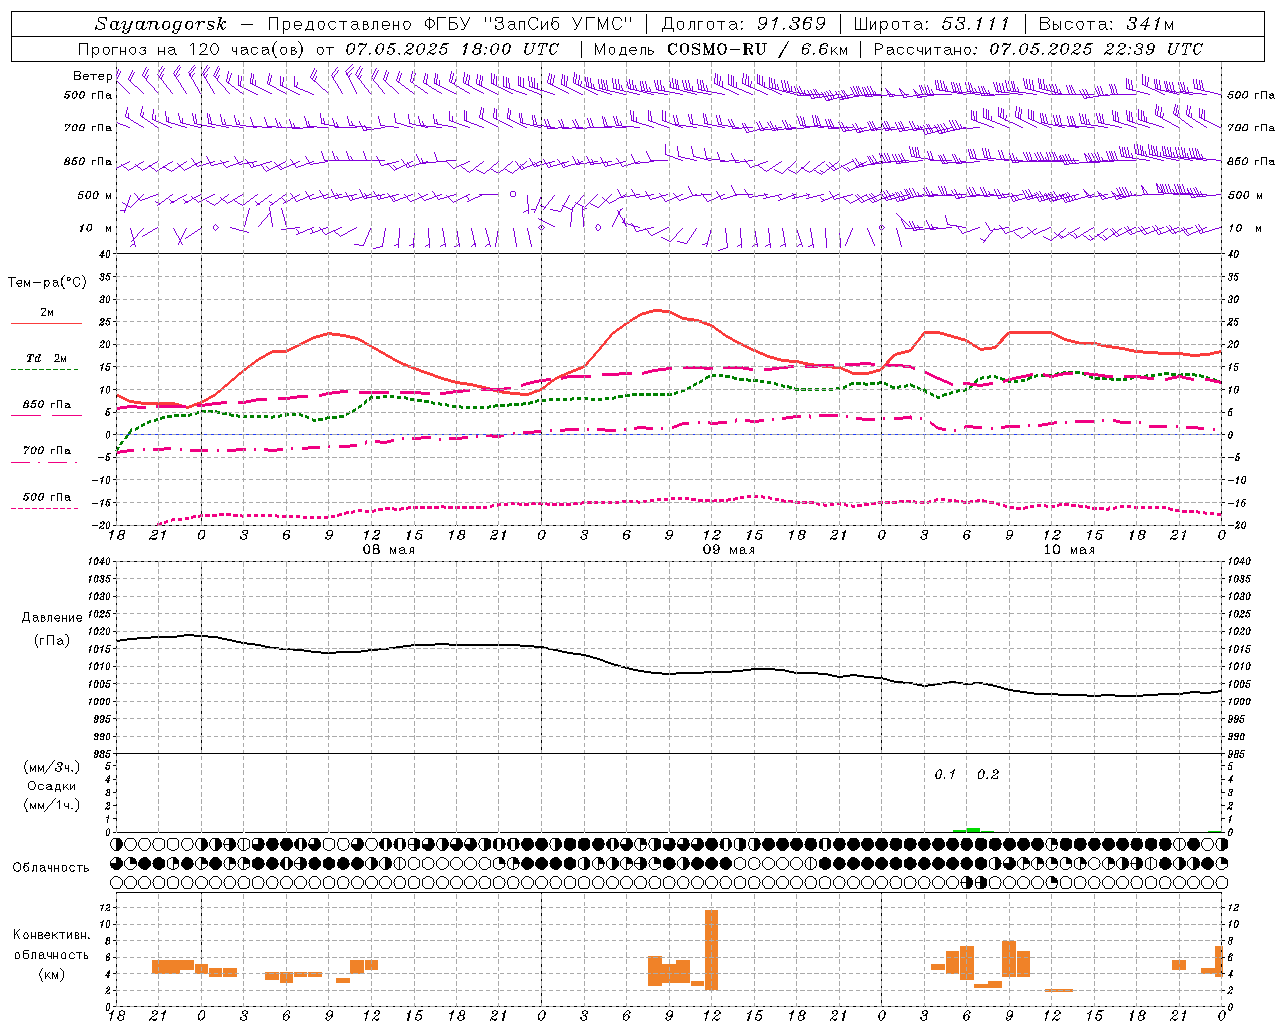Click the green precipitation bar
1280x1024 pixels.
(973, 830)
